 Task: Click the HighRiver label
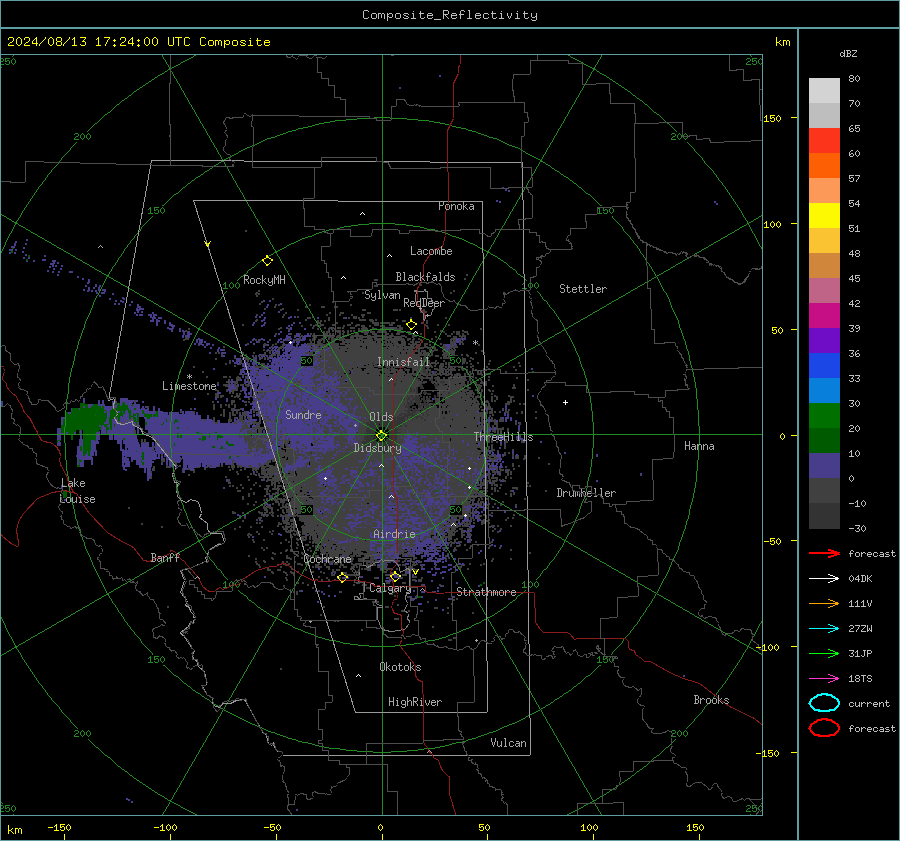click(x=415, y=702)
